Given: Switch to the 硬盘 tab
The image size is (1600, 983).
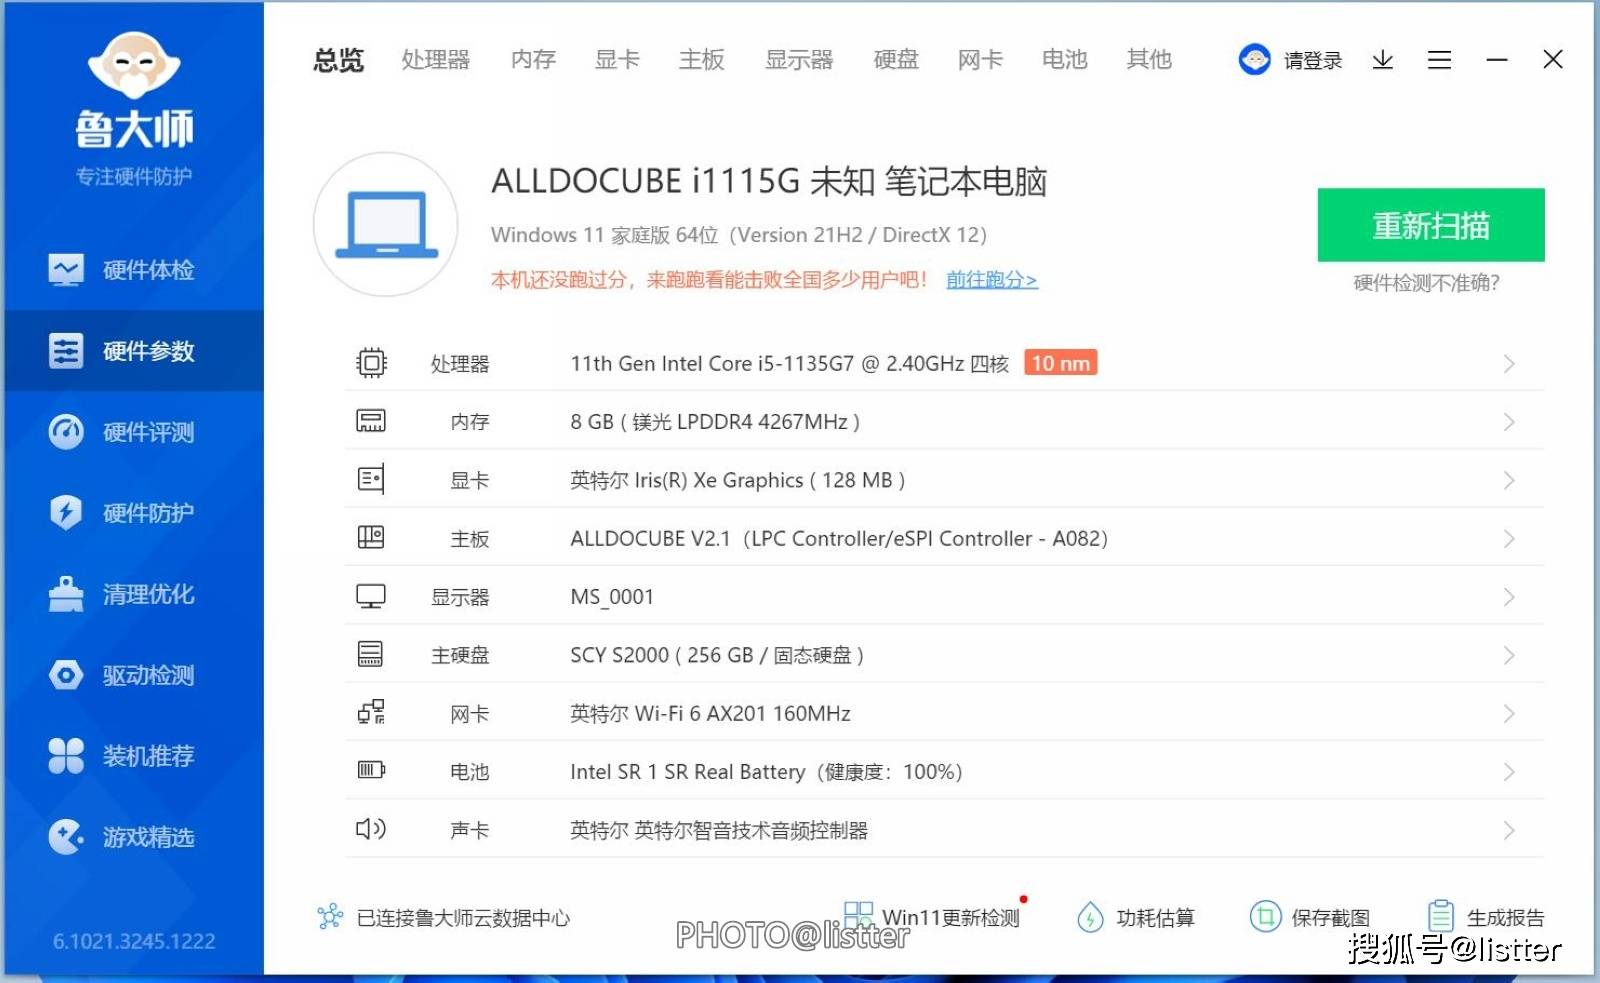Looking at the screenshot, I should [896, 60].
